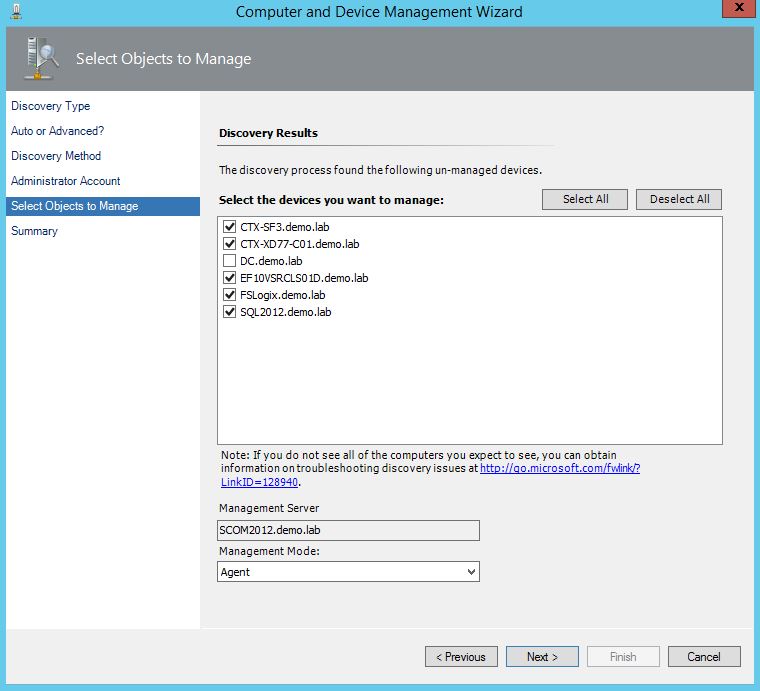The width and height of the screenshot is (760, 691).
Task: Toggle the EF10VSRCLS01D.demo.lab checkbox
Action: tap(231, 278)
